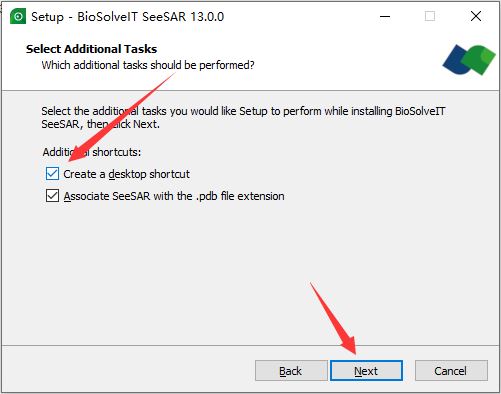Go Back to the previous setup step

click(x=291, y=371)
